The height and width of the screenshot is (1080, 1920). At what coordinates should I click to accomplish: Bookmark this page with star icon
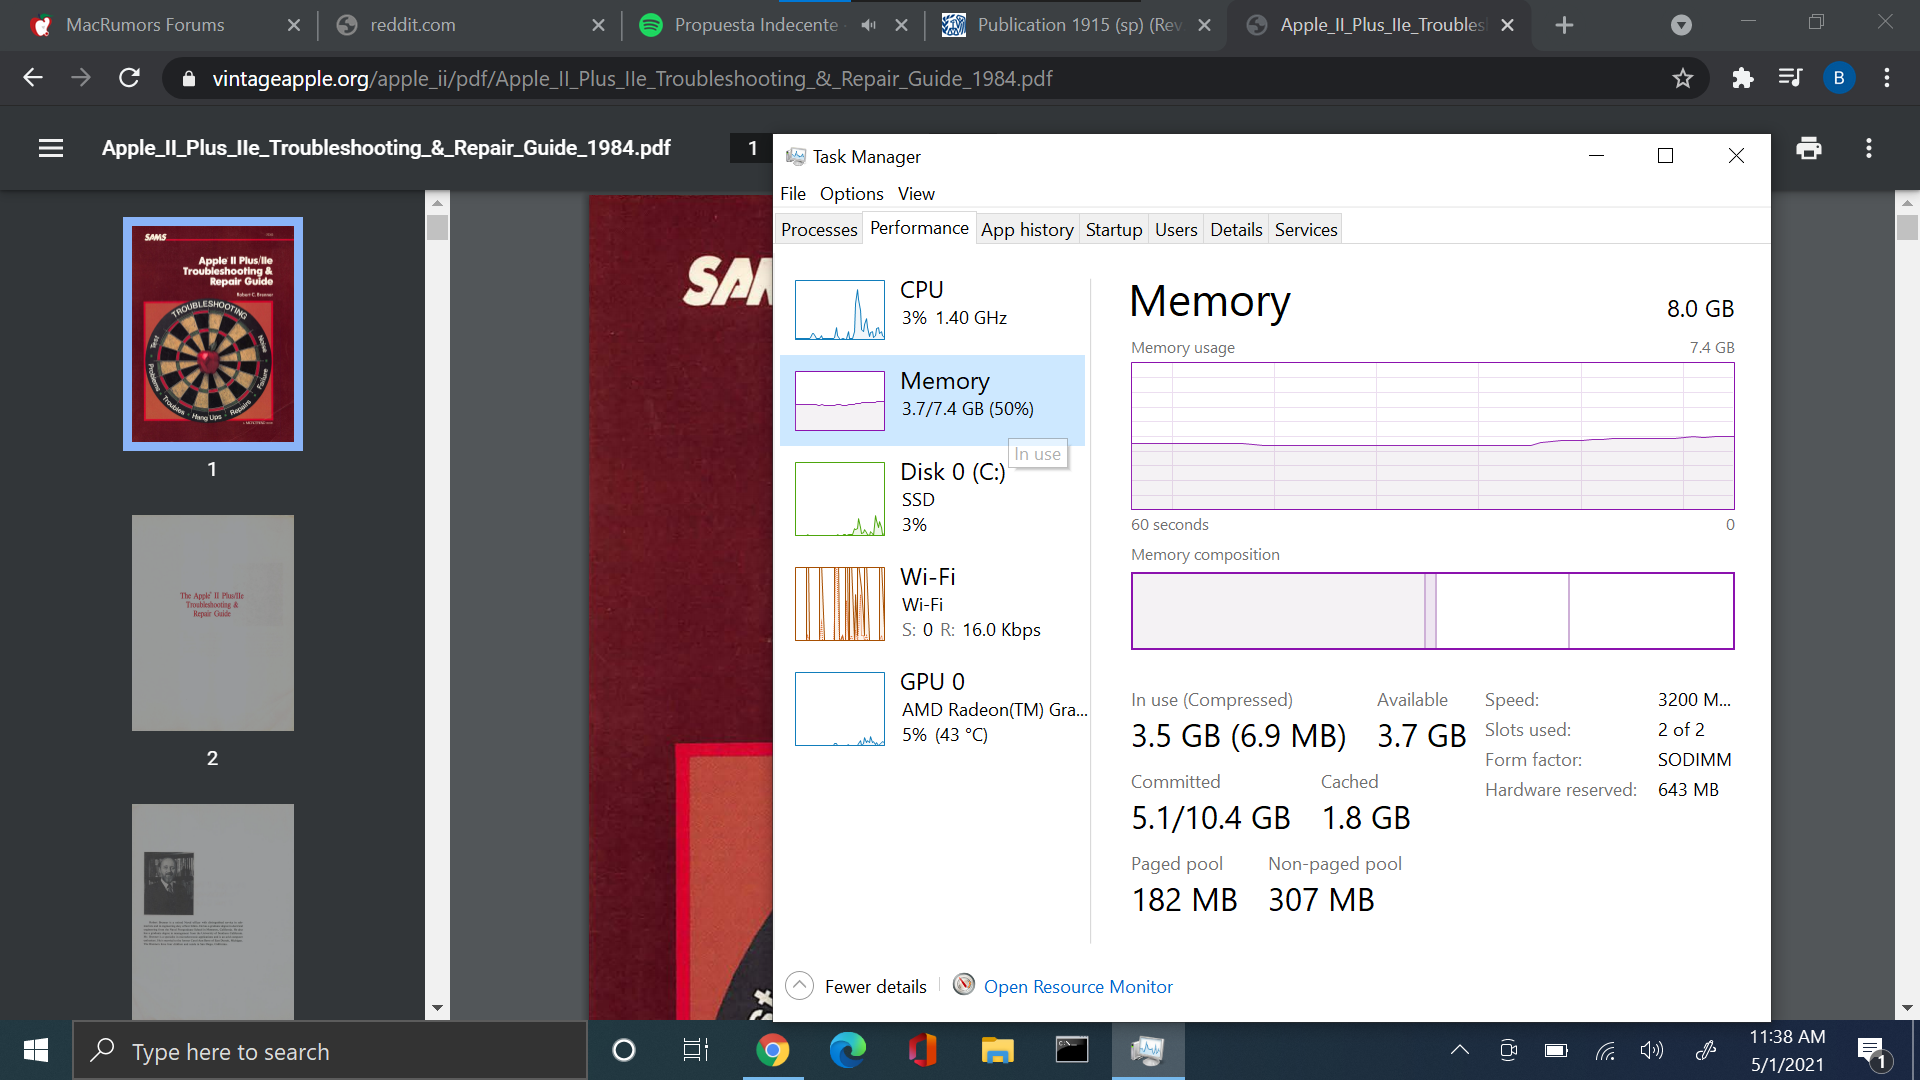[x=1683, y=78]
